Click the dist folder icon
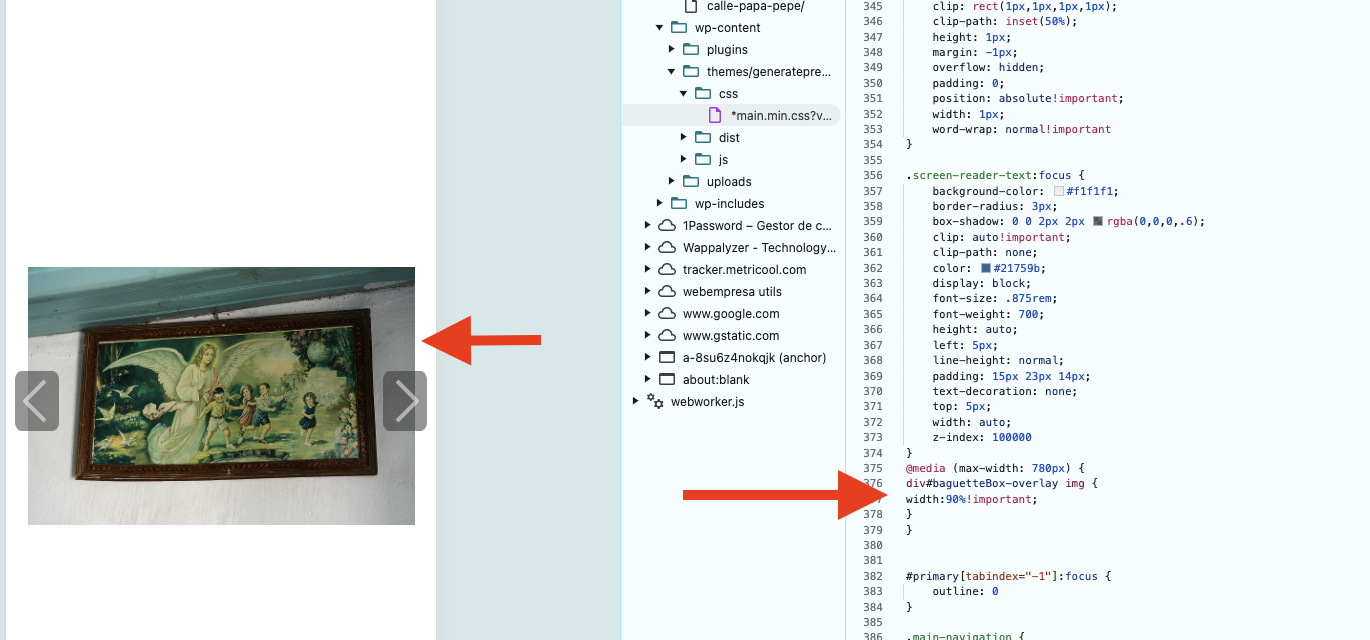This screenshot has width=1370, height=640. pos(703,138)
